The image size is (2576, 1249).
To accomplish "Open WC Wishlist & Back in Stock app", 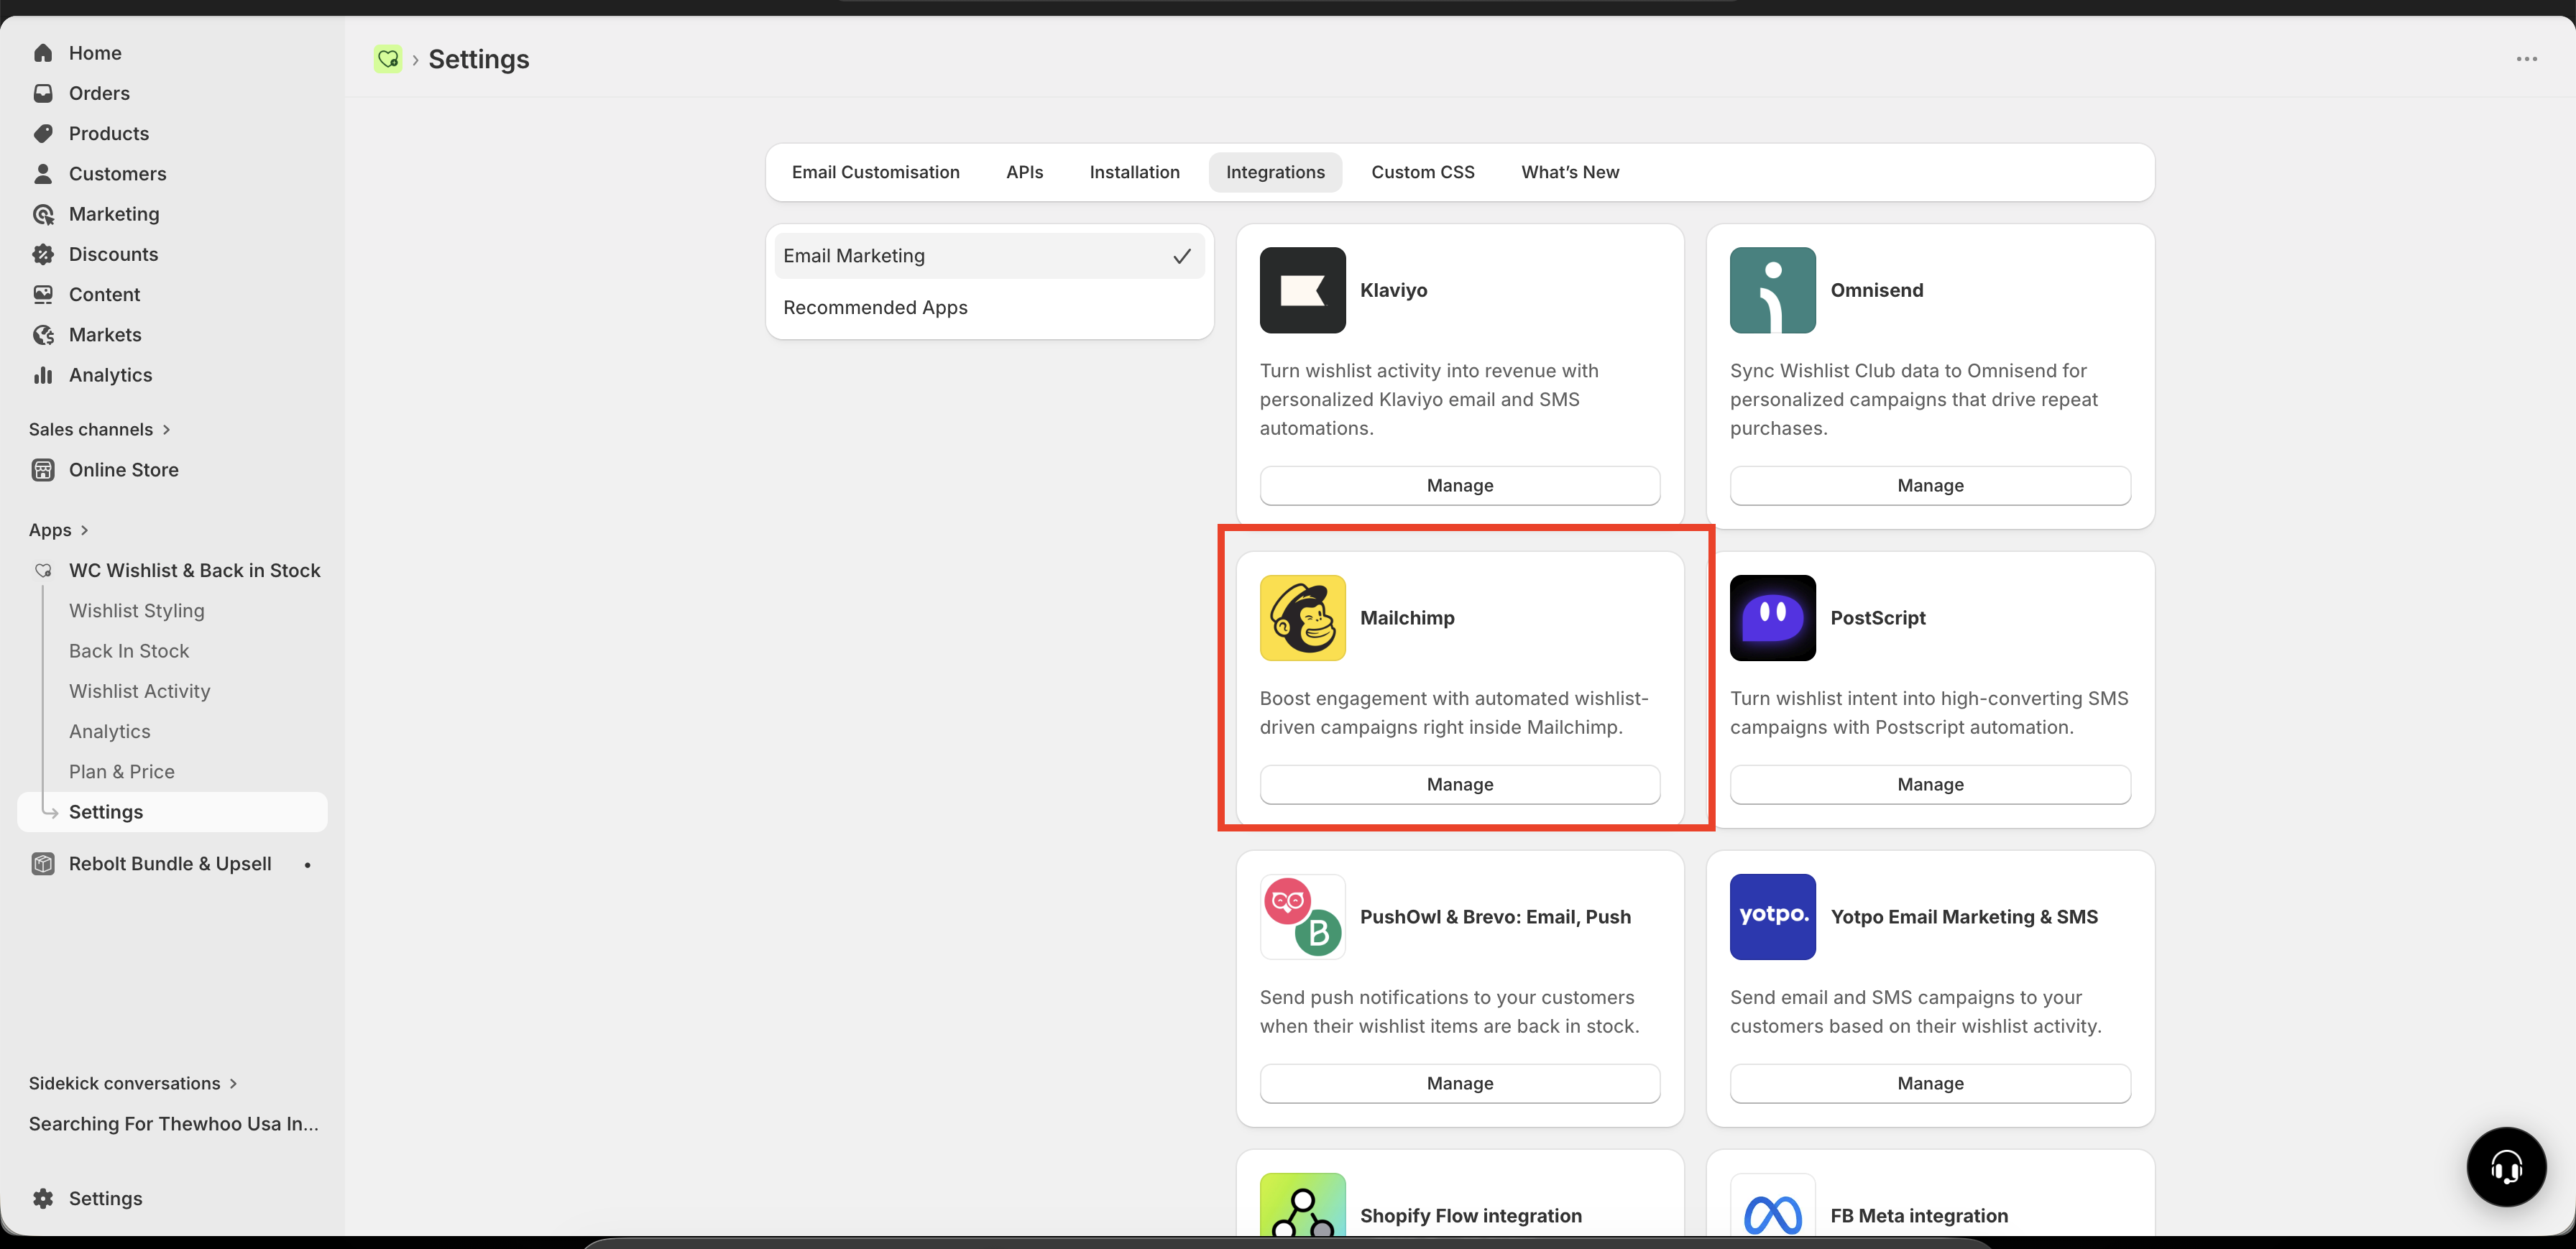I will (194, 570).
